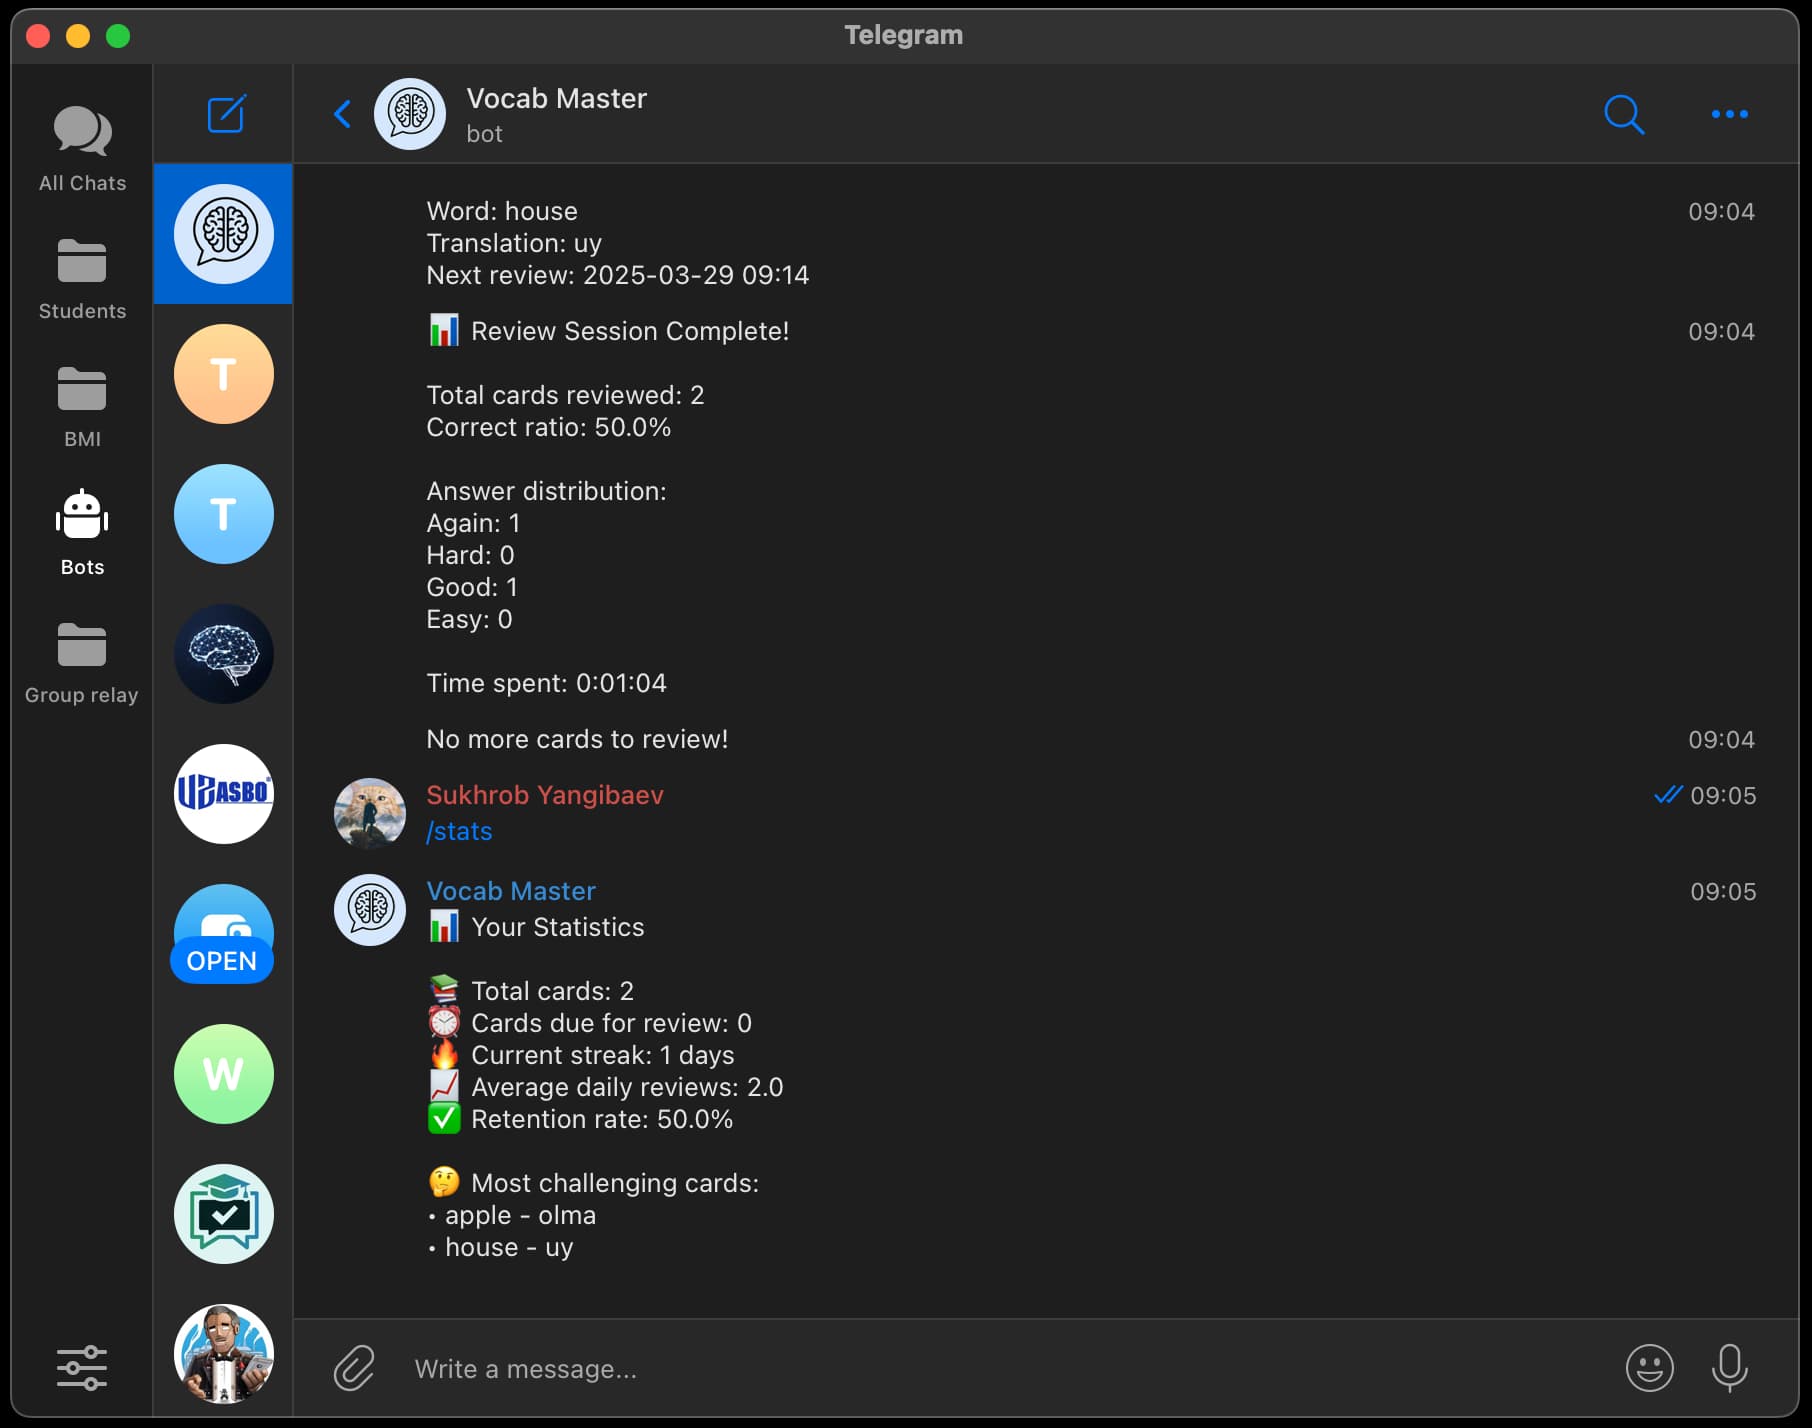Click the Vocab Master sender name in message
Viewport: 1812px width, 1428px height.
coord(511,891)
